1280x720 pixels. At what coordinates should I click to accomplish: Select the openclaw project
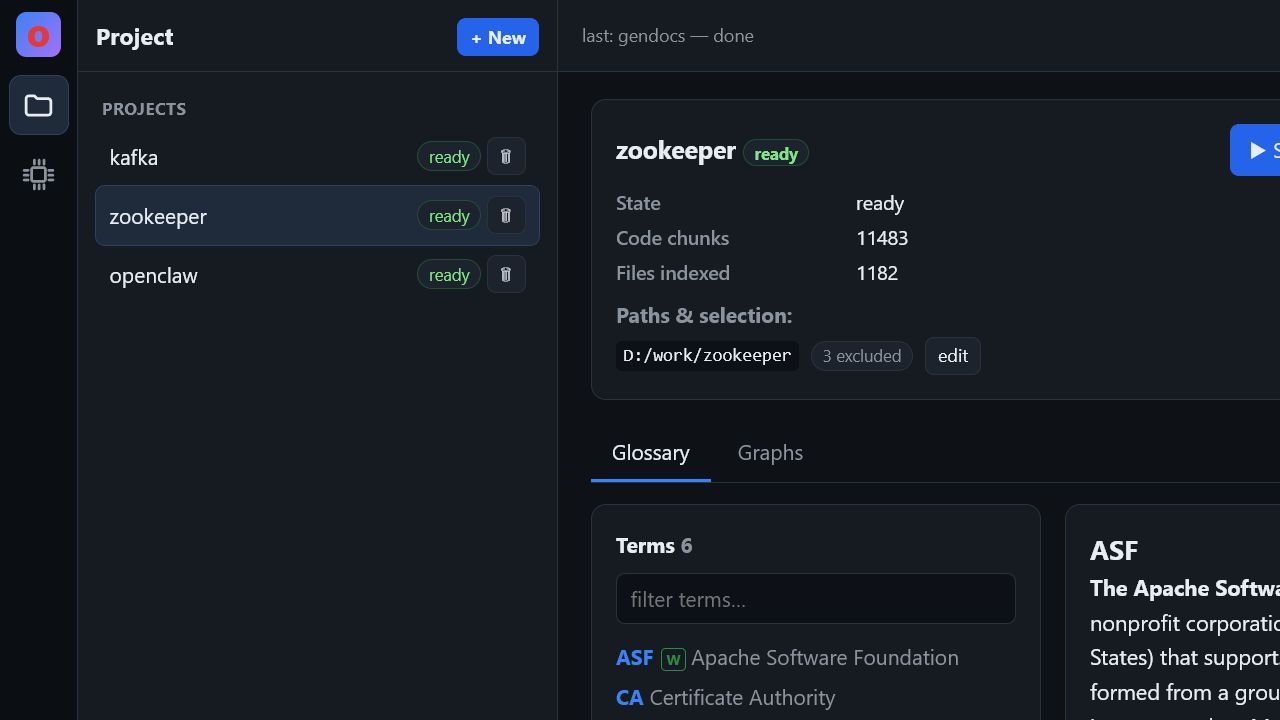[x=317, y=275]
